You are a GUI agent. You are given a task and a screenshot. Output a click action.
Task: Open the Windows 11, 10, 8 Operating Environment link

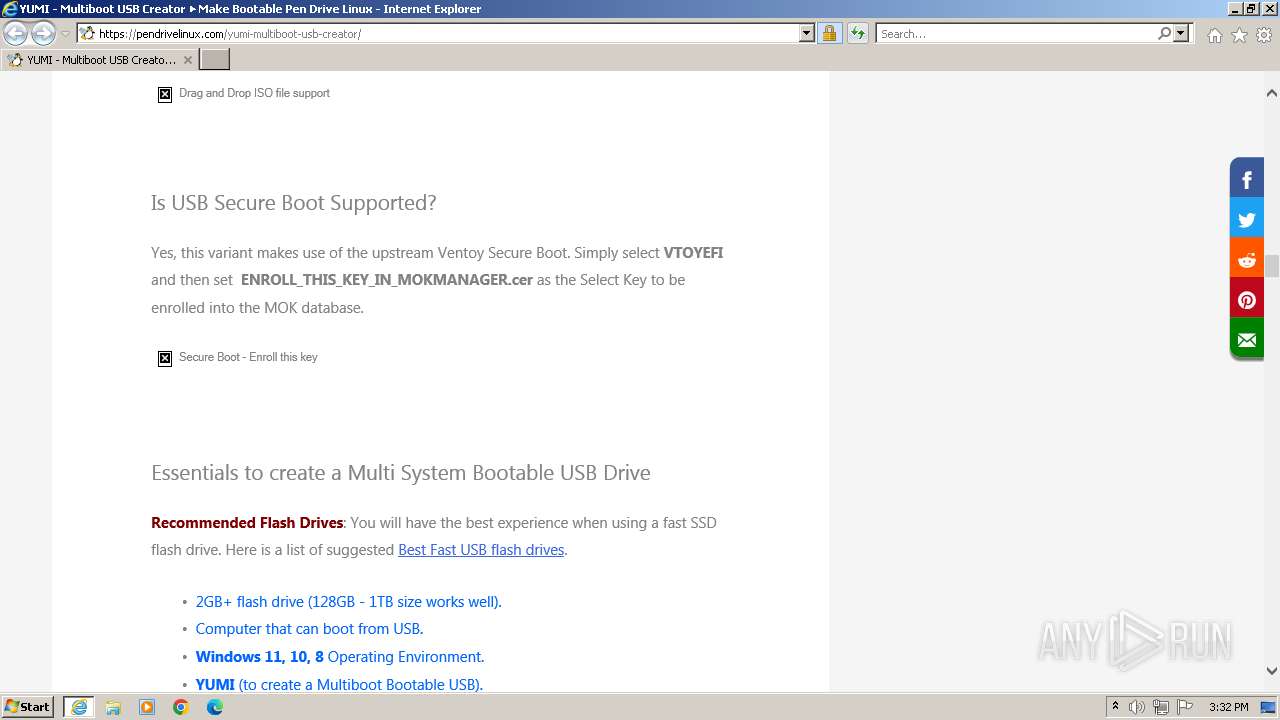(340, 657)
